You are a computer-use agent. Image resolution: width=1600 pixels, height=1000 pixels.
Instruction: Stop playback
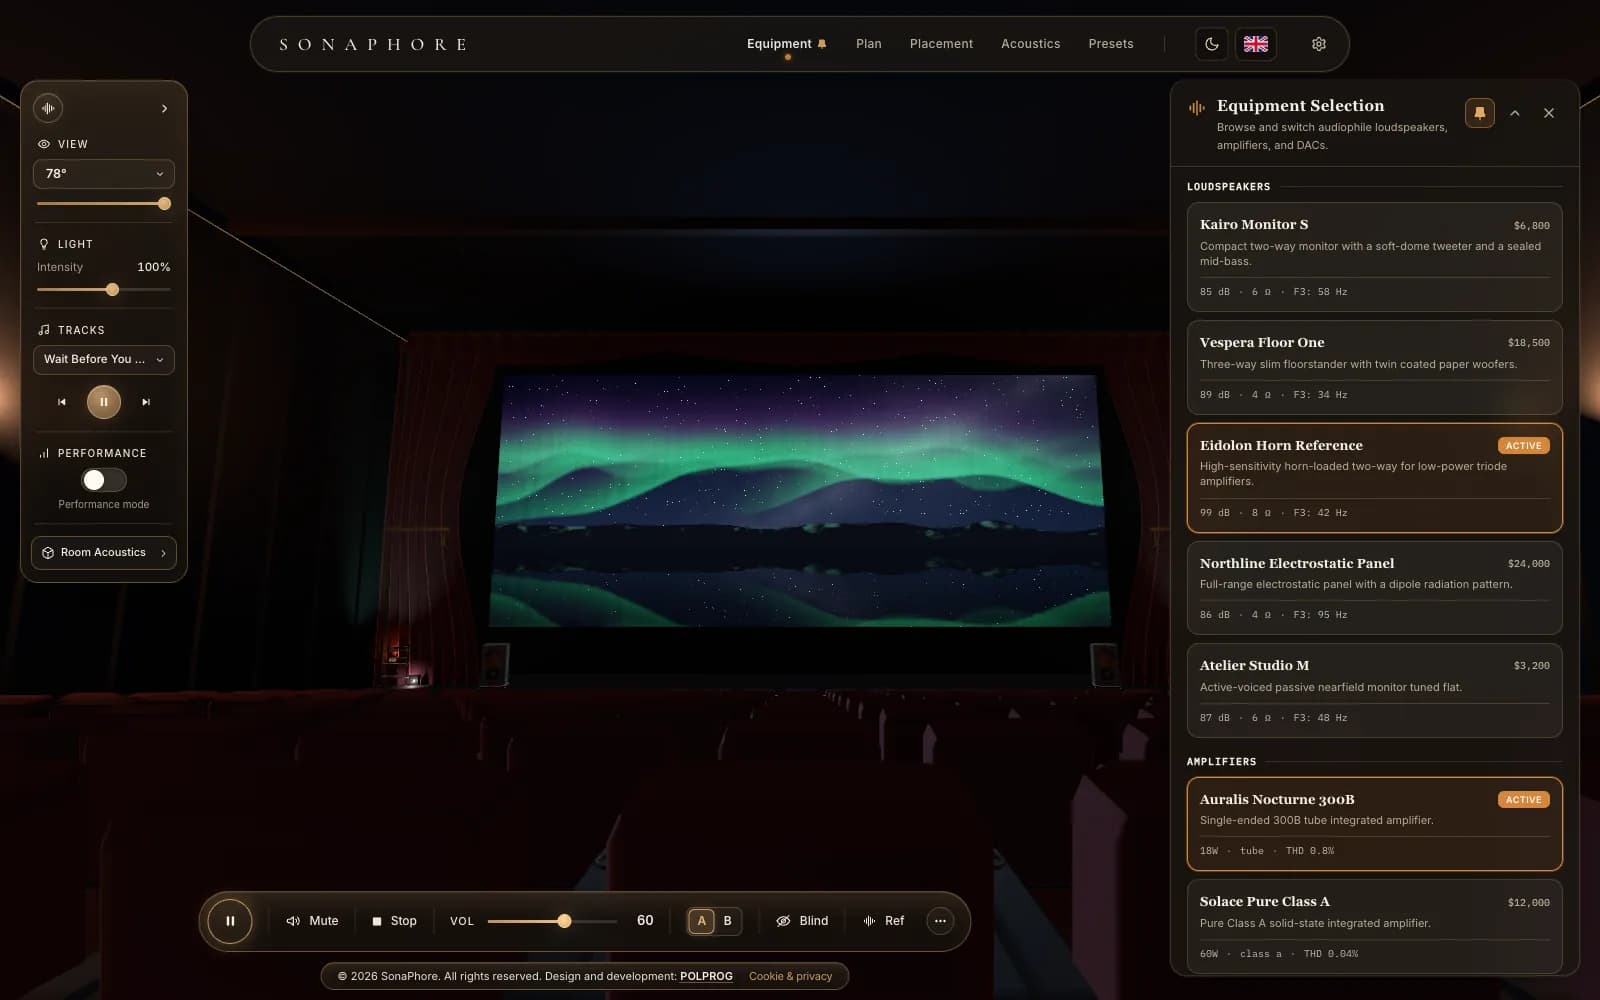394,921
